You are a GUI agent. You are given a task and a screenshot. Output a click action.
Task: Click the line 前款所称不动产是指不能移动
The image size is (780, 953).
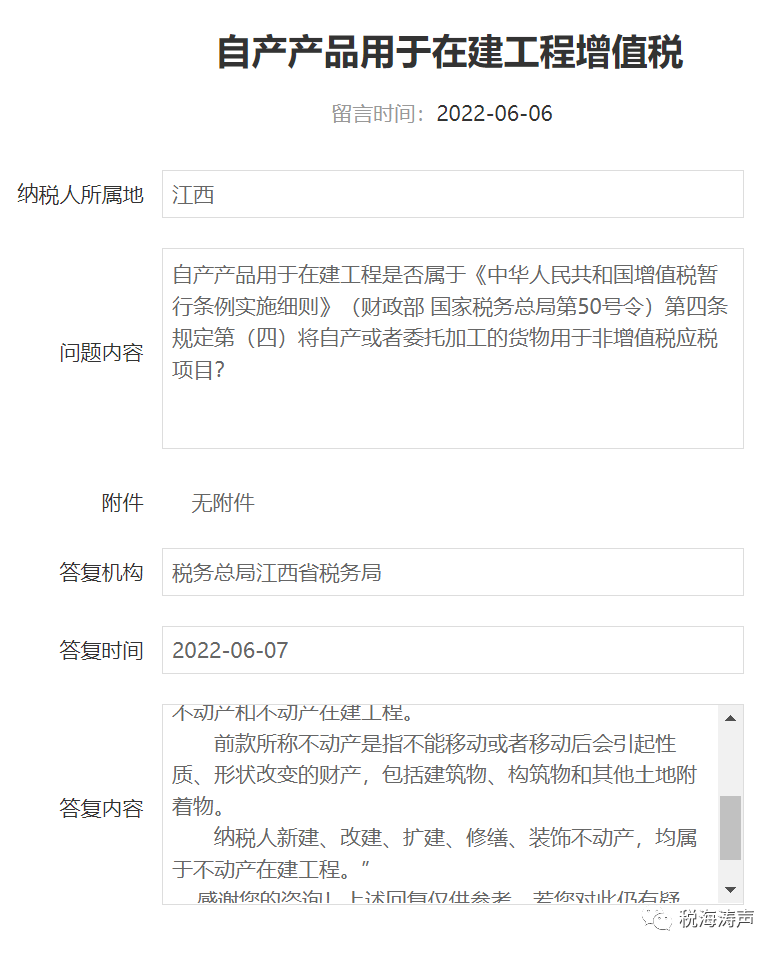click(x=445, y=743)
